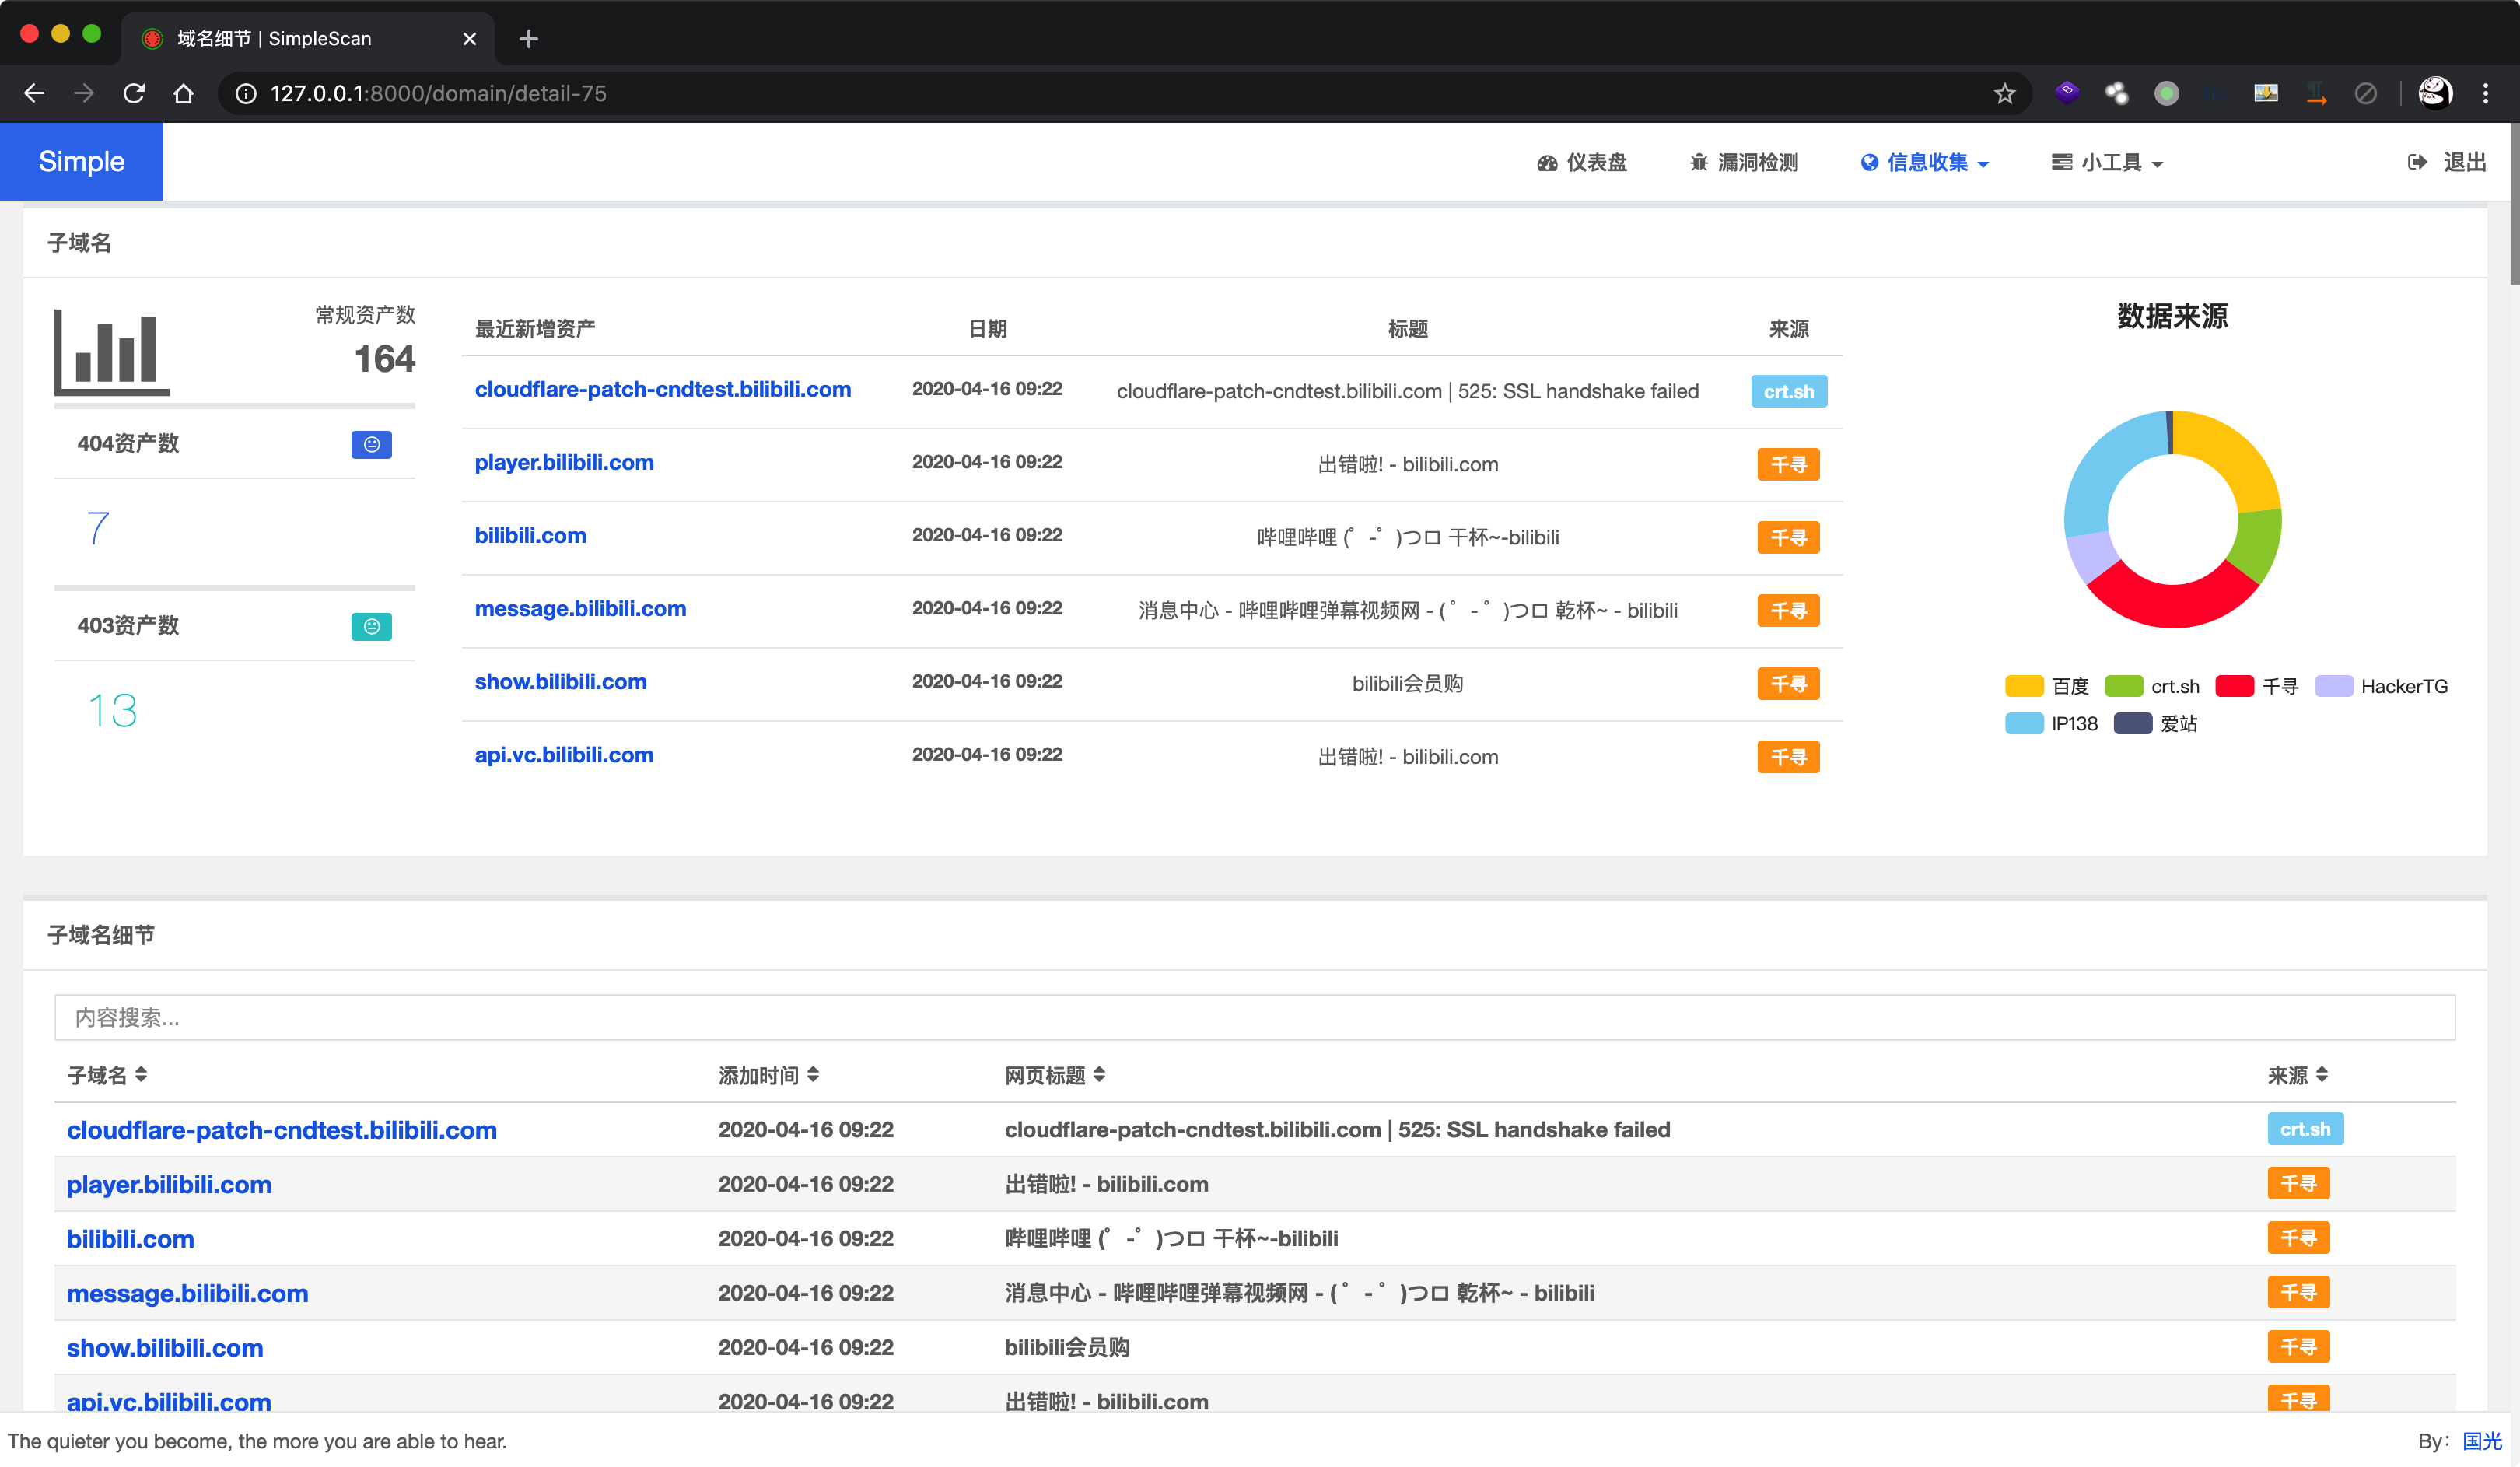Open the Chrome profile avatar
The width and height of the screenshot is (2520, 1467).
point(2435,93)
